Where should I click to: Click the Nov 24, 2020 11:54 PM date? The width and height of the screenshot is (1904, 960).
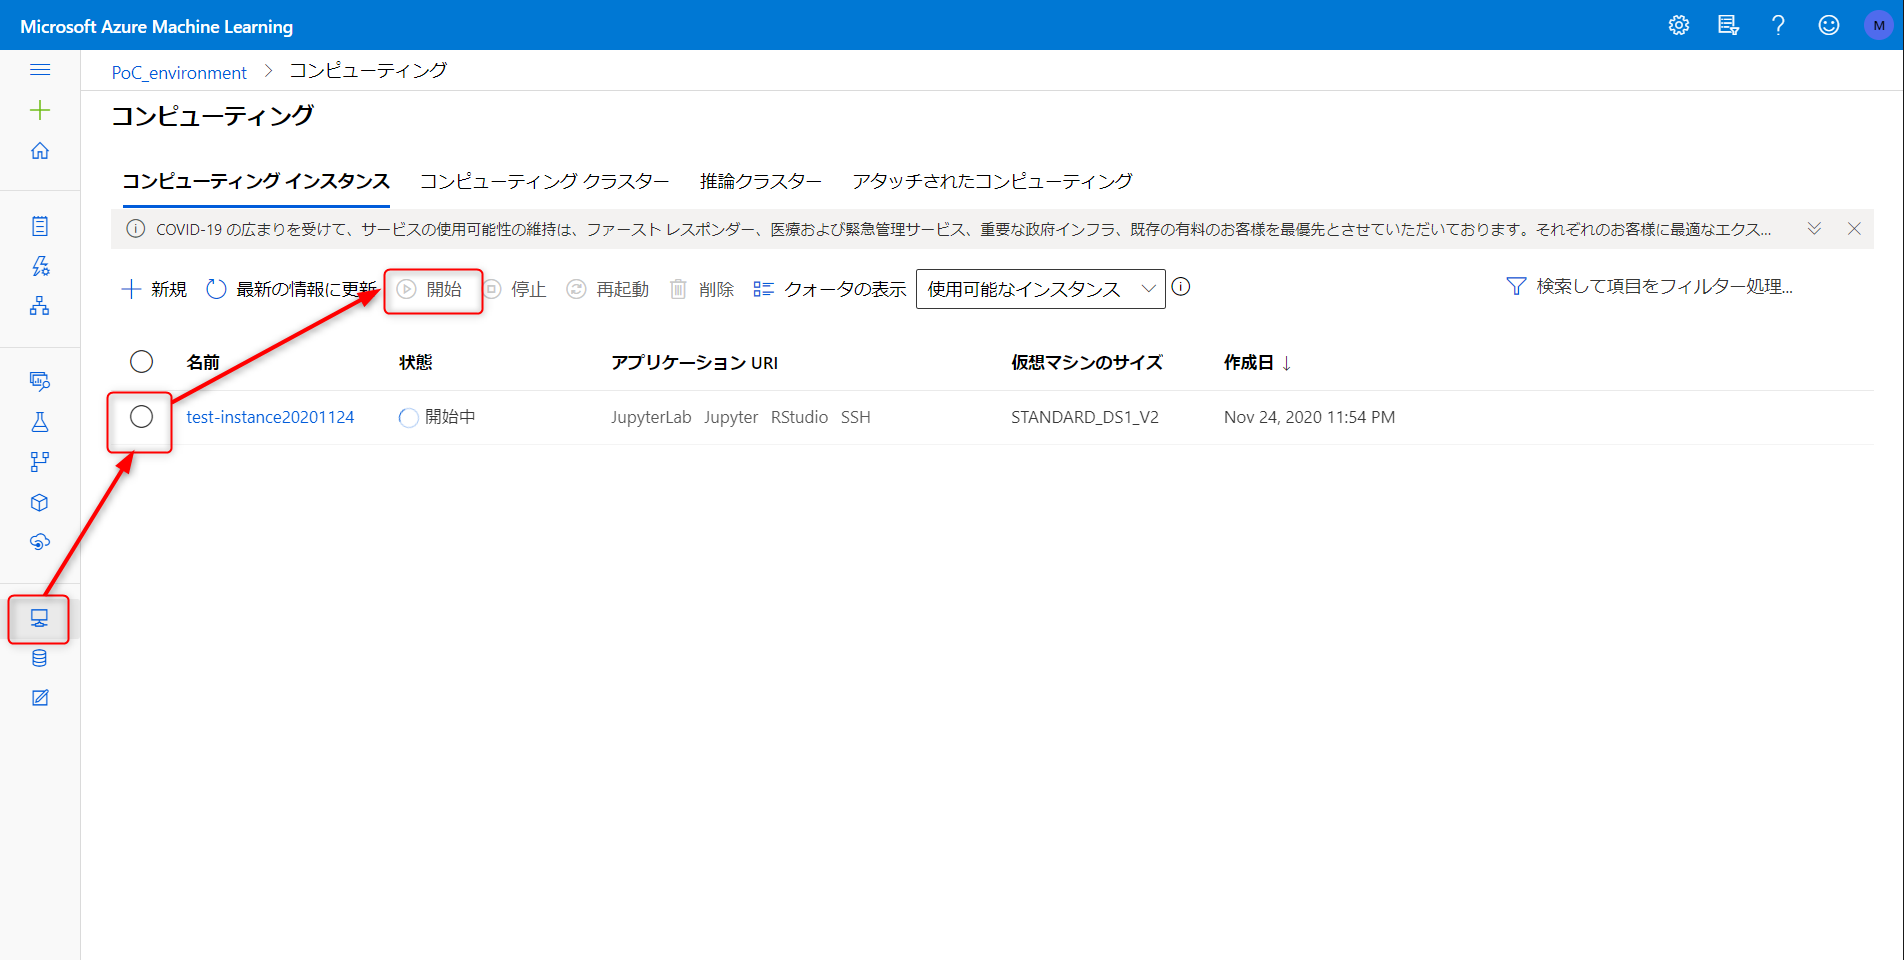[1309, 417]
